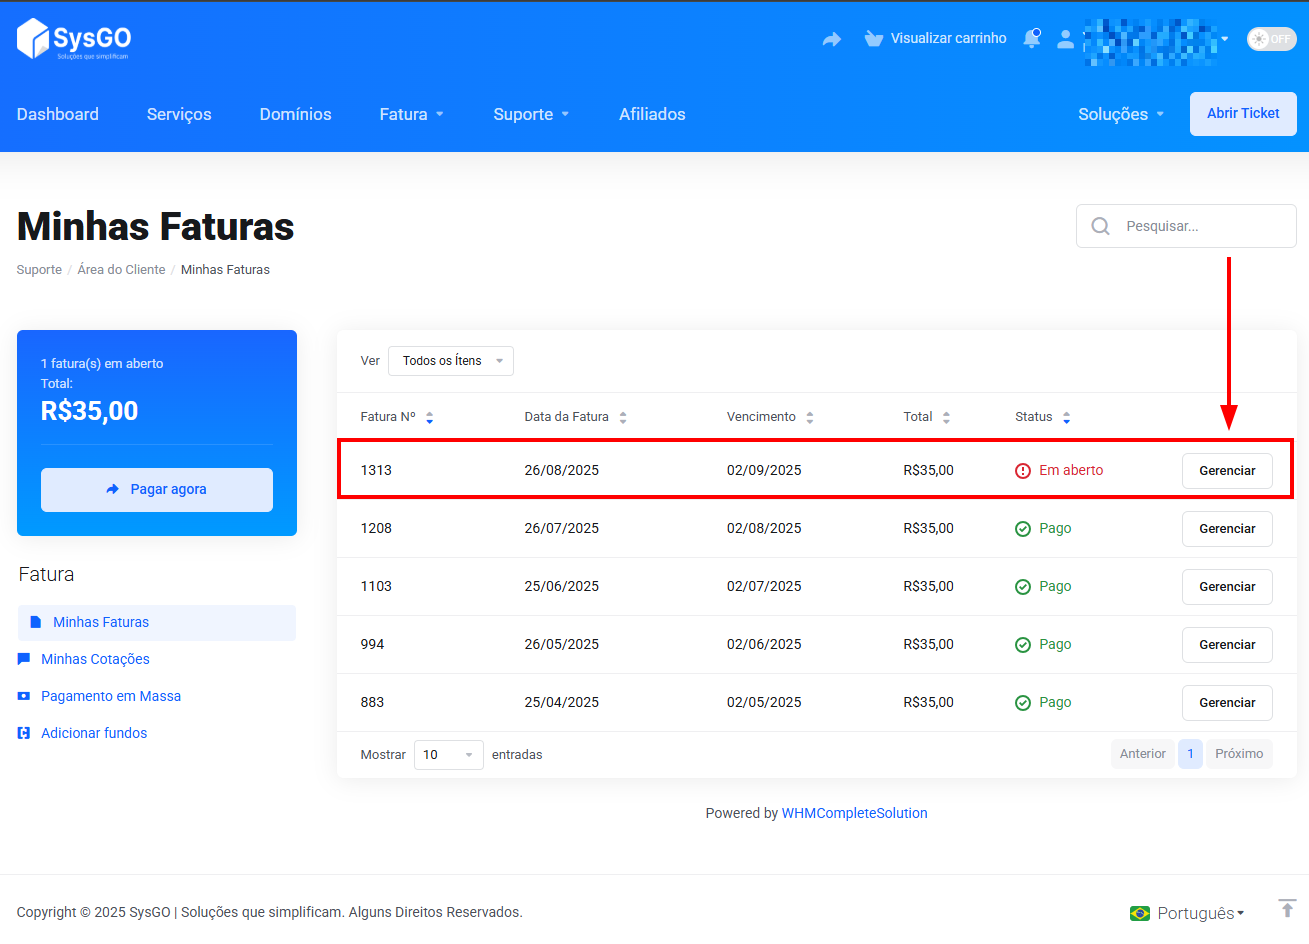Expand the Mostrar entries count dropdown
The height and width of the screenshot is (944, 1309).
448,755
